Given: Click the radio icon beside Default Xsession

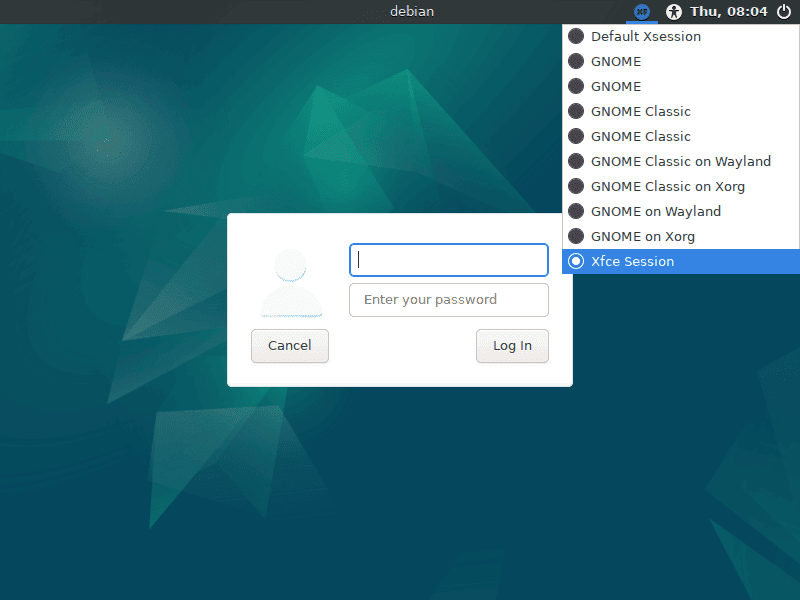Looking at the screenshot, I should (x=576, y=36).
